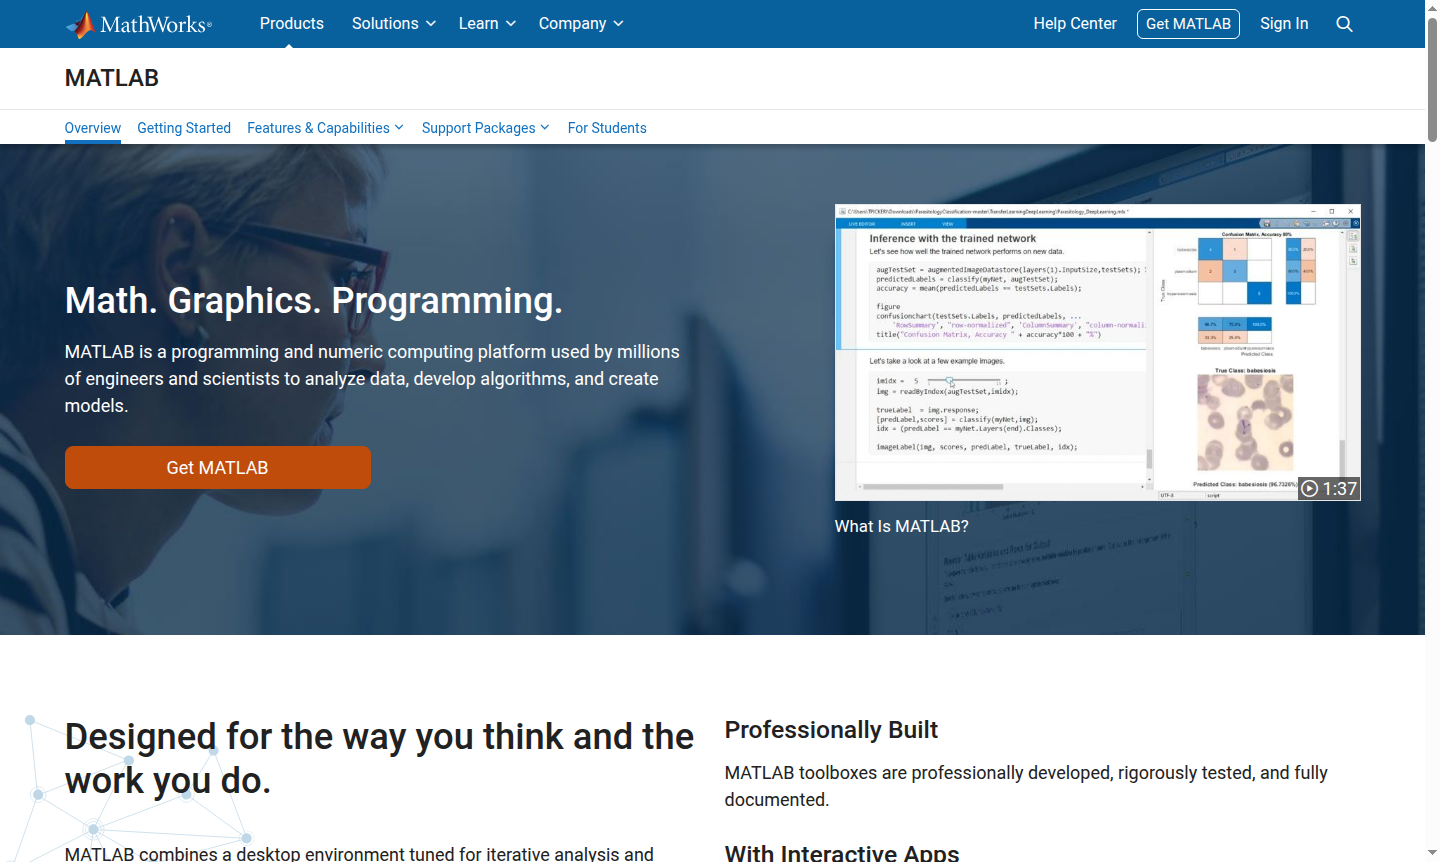Click the What Is MATLAB? caption link
The height and width of the screenshot is (862, 1440).
coord(901,526)
